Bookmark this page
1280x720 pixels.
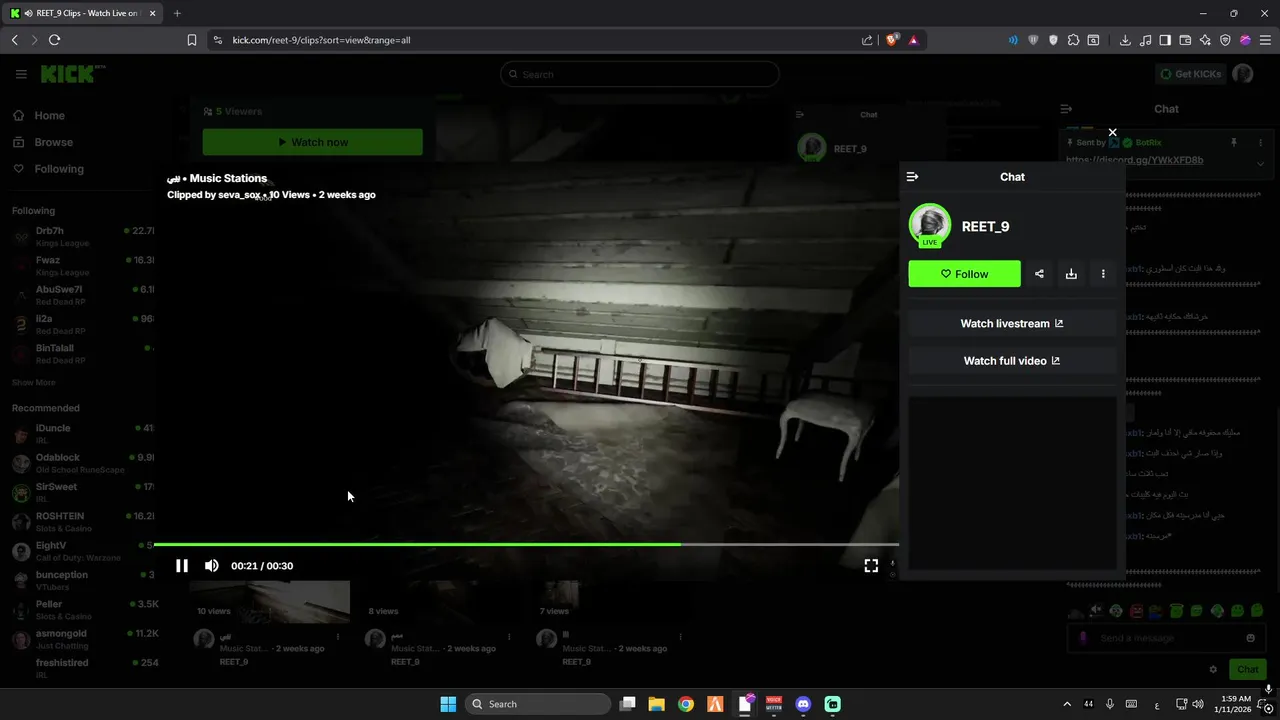(x=191, y=40)
